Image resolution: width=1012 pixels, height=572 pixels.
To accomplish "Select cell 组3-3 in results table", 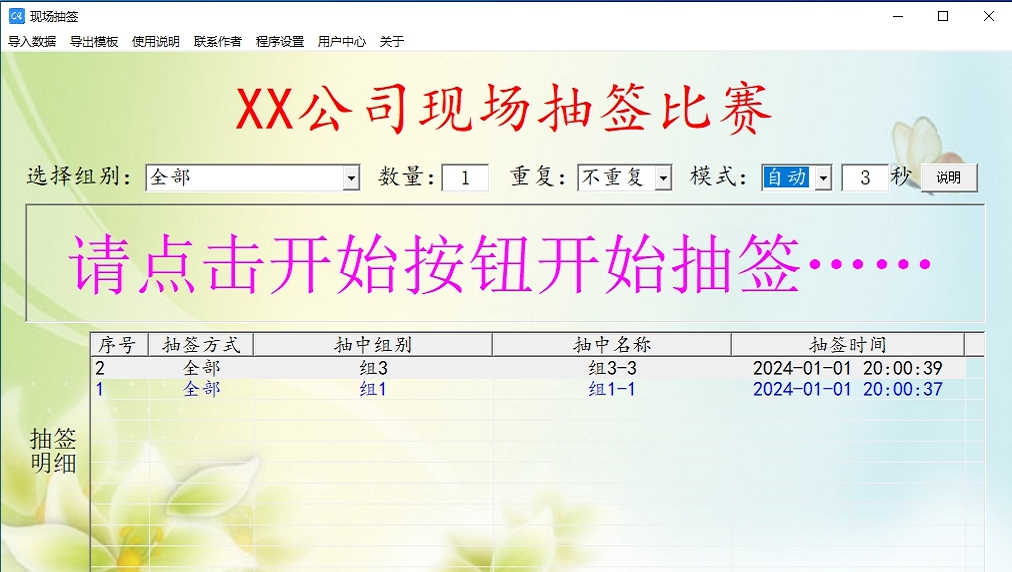I will point(612,368).
